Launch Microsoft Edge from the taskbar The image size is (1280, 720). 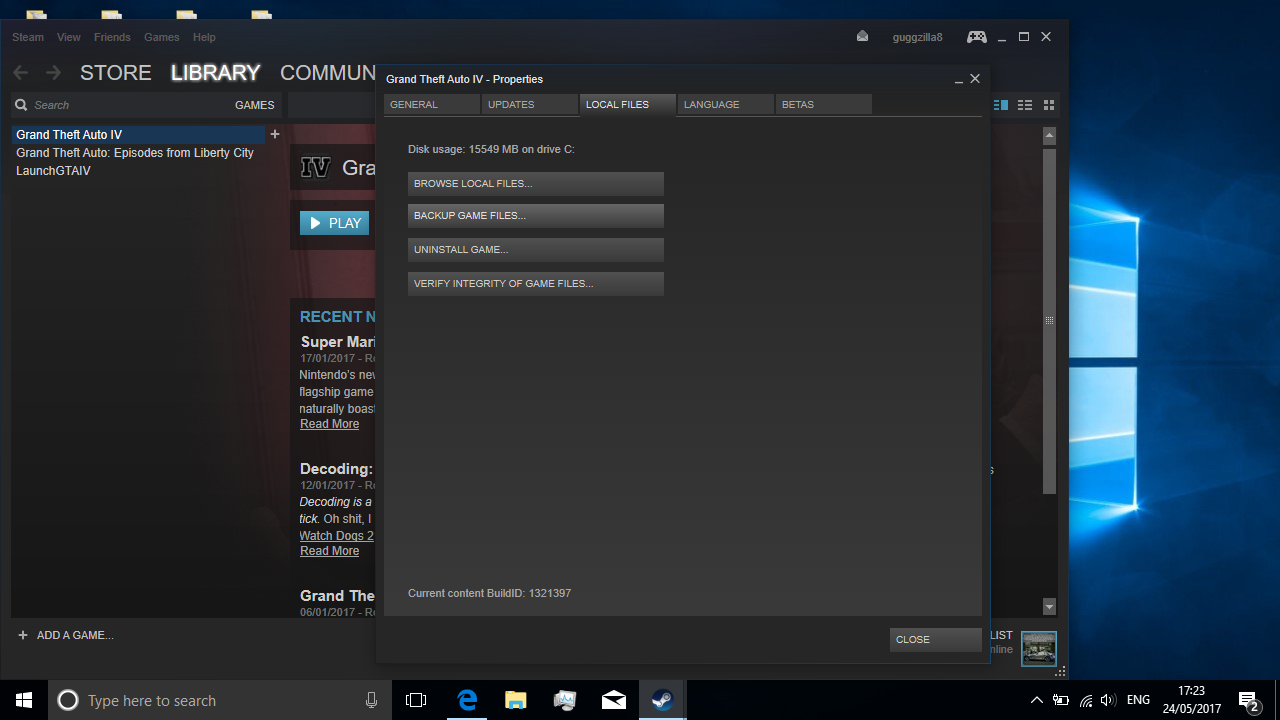pyautogui.click(x=467, y=700)
